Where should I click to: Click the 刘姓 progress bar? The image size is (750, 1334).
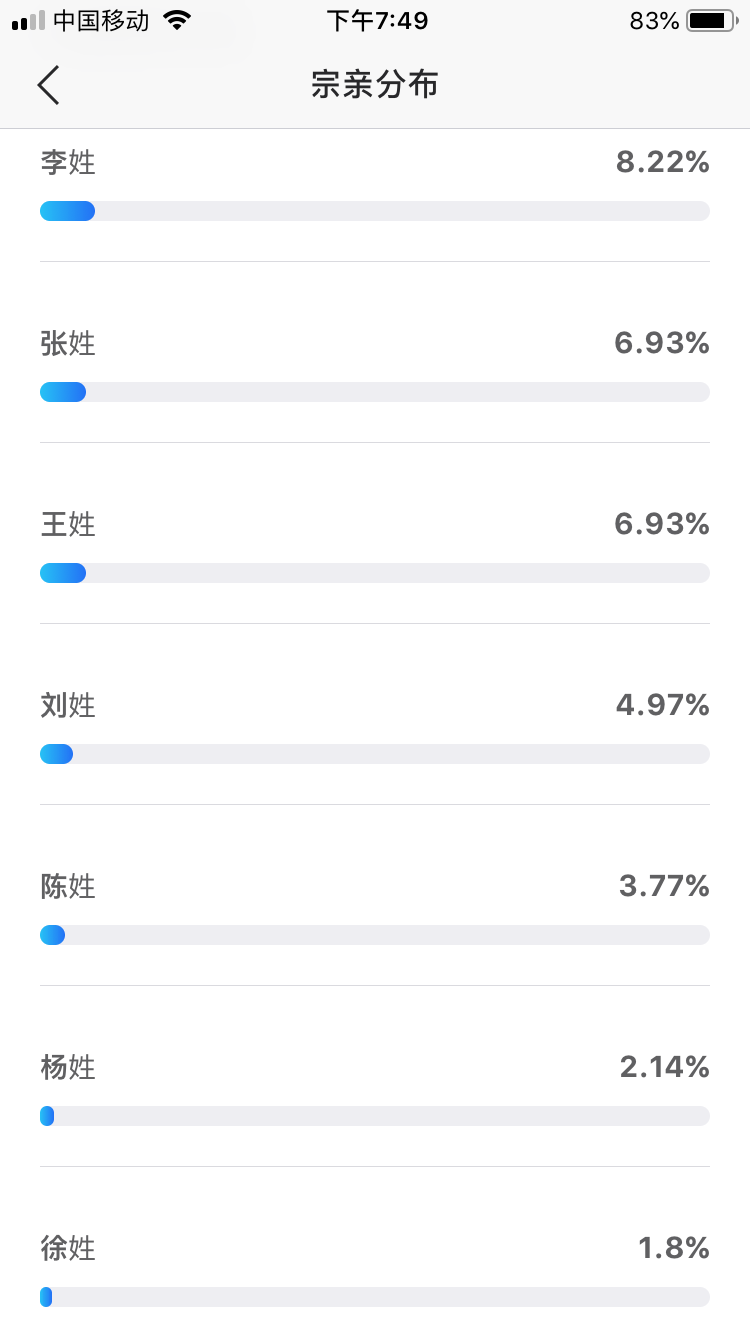pos(375,754)
